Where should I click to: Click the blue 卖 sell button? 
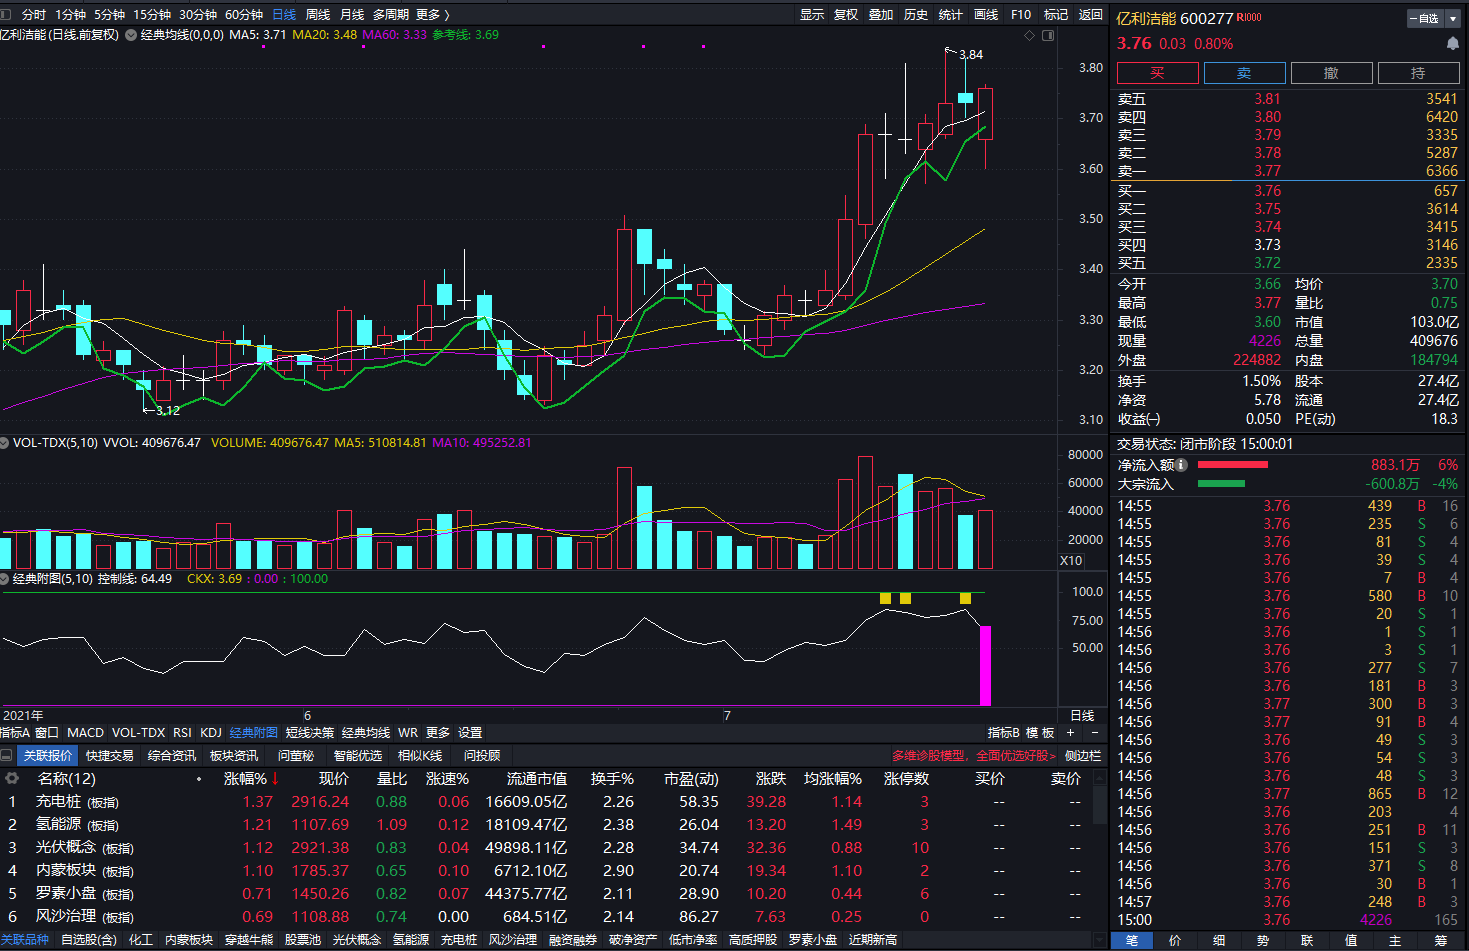pyautogui.click(x=1244, y=73)
